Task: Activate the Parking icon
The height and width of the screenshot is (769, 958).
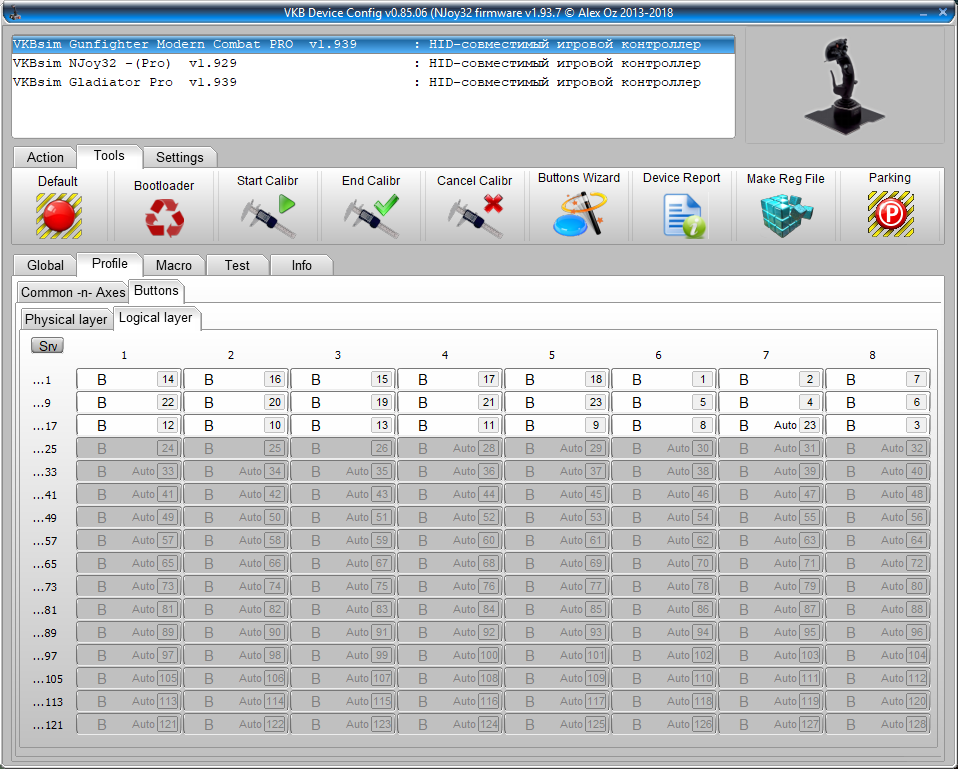Action: tap(890, 214)
